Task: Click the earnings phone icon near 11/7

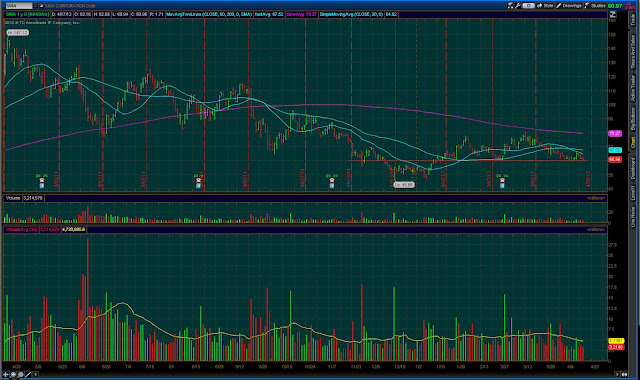Action: coord(332,180)
